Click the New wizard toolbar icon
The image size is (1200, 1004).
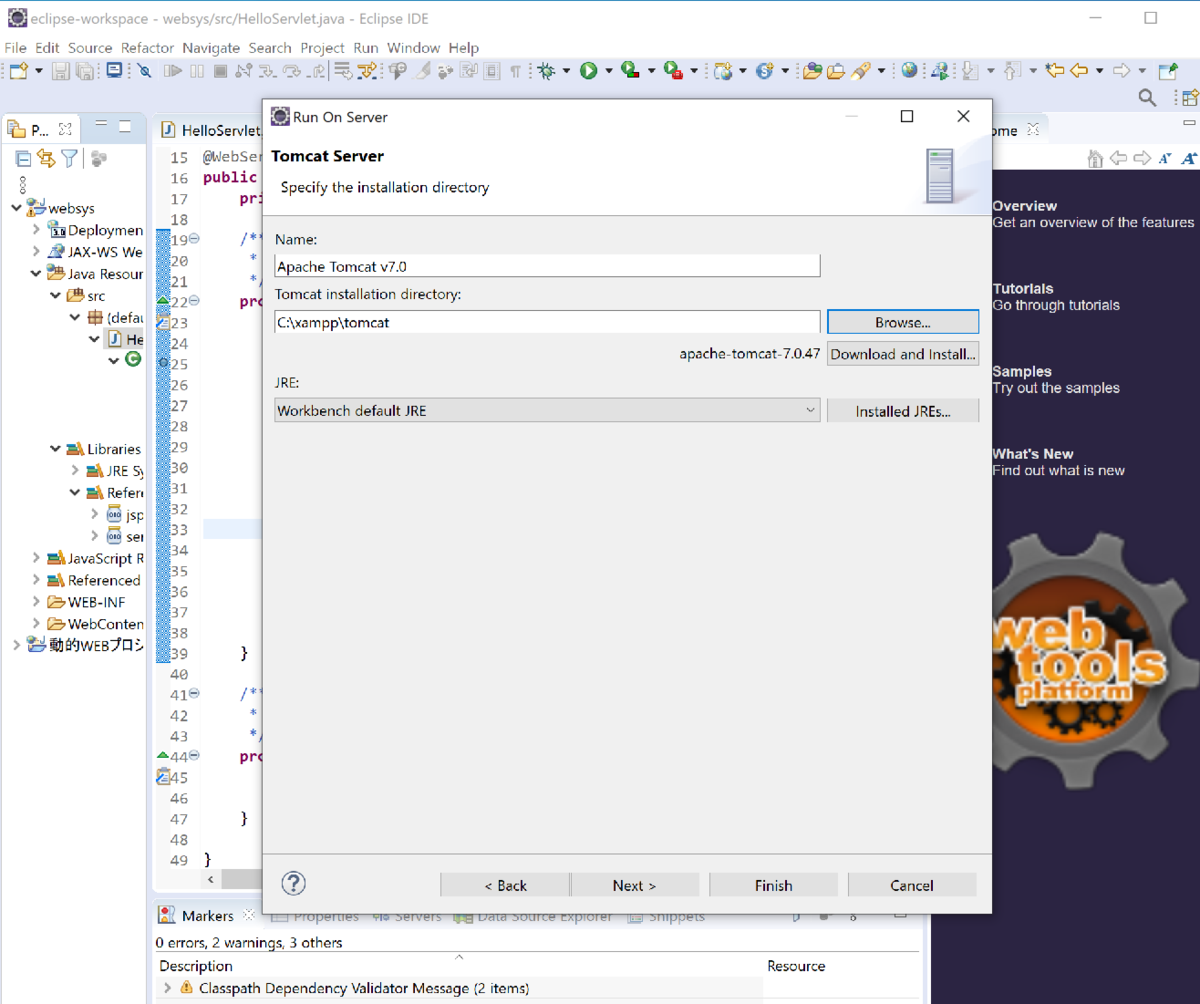tap(18, 71)
